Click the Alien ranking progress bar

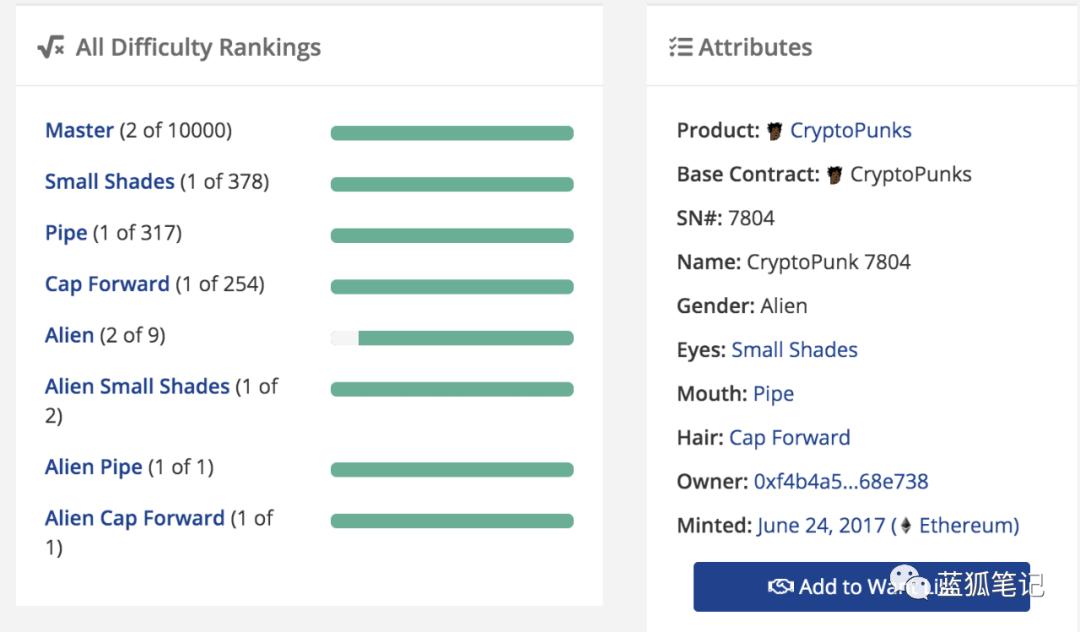(x=452, y=338)
